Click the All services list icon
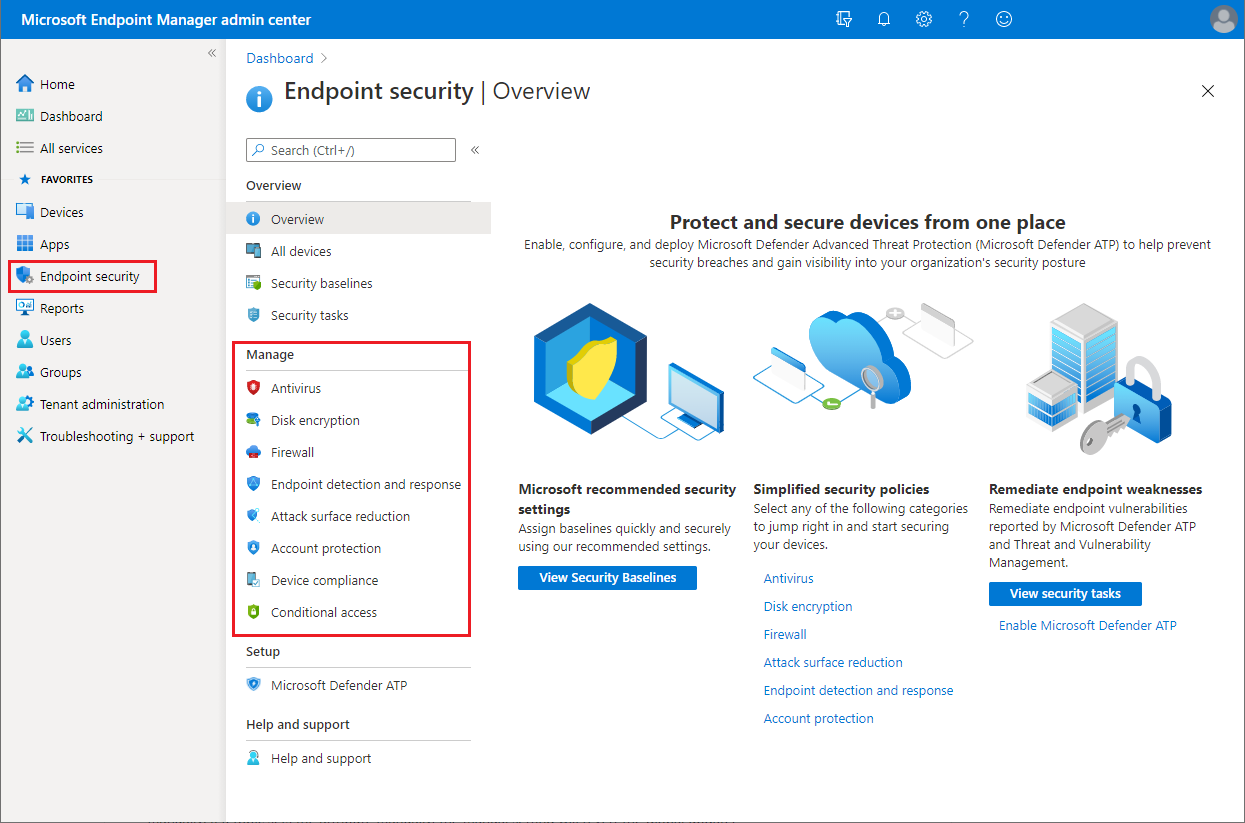 coord(25,148)
